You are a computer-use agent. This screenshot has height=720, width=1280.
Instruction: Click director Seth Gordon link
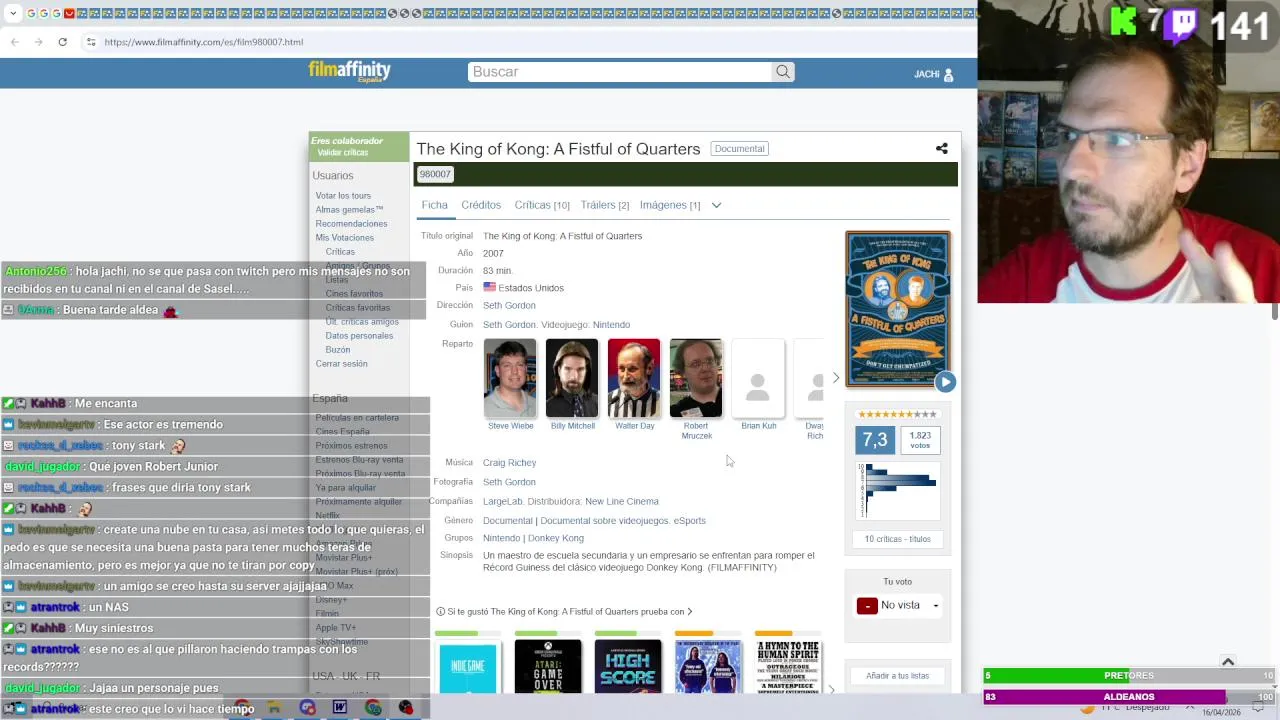509,306
